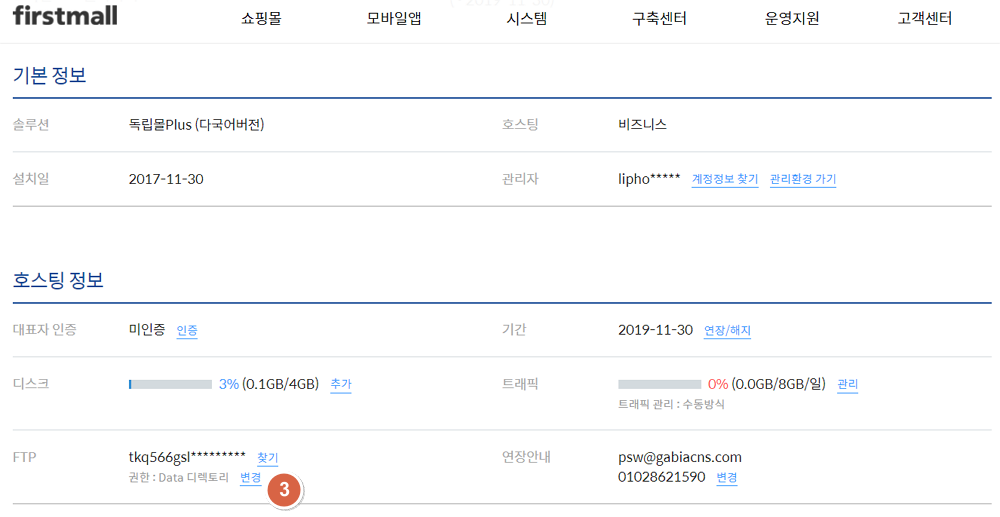Click the 연장/해지 link for hosting period

[x=727, y=331]
